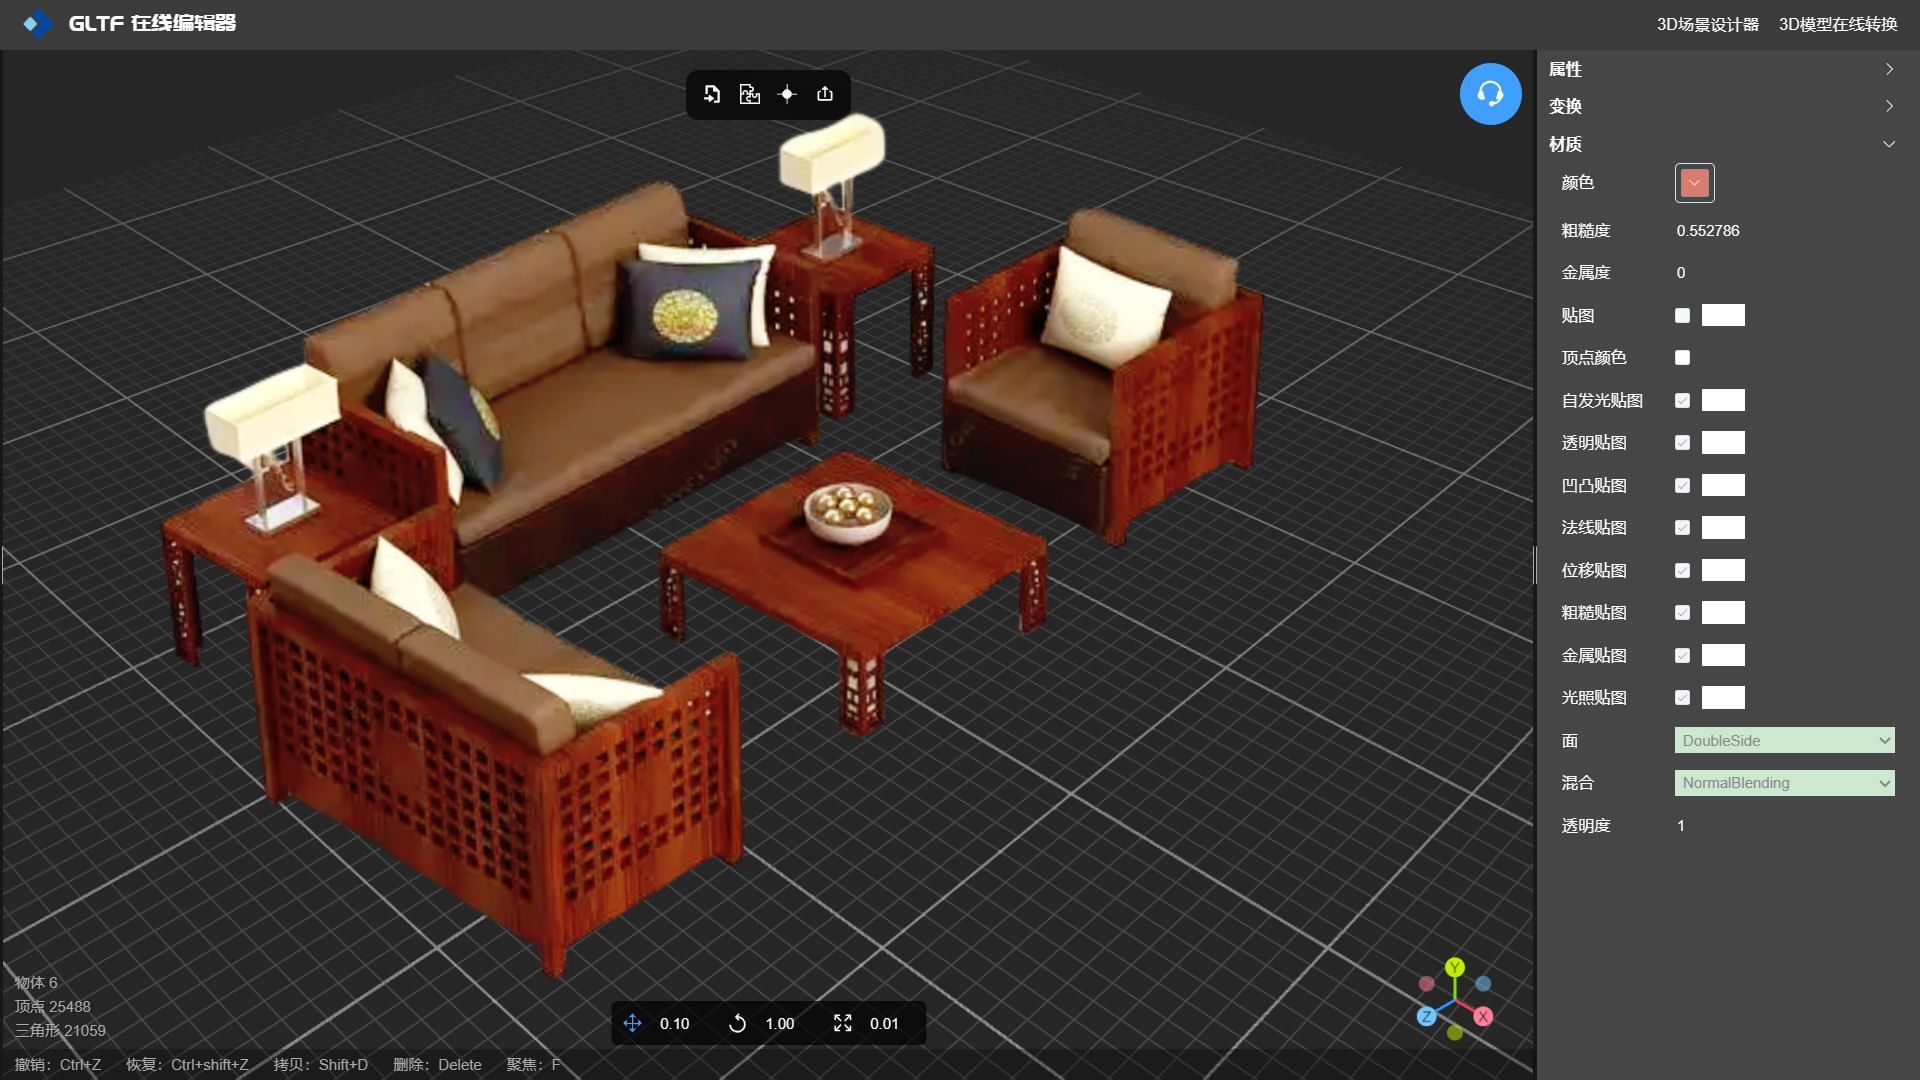Click the 顶点 25488 stats text
Viewport: 1920px width, 1080px height.
click(x=52, y=1006)
